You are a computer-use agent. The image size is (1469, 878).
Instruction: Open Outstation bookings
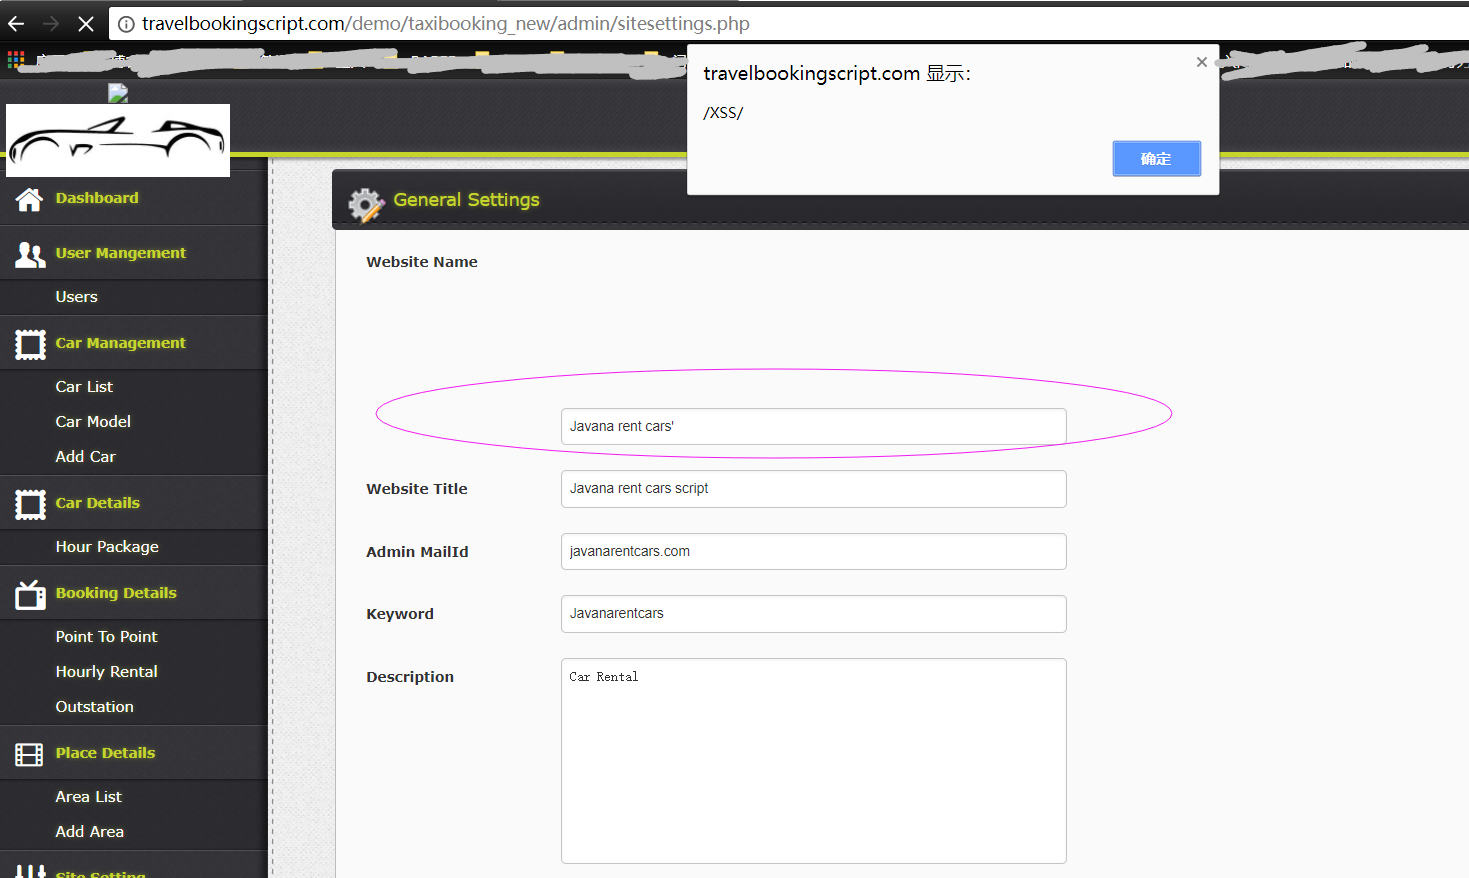point(95,707)
